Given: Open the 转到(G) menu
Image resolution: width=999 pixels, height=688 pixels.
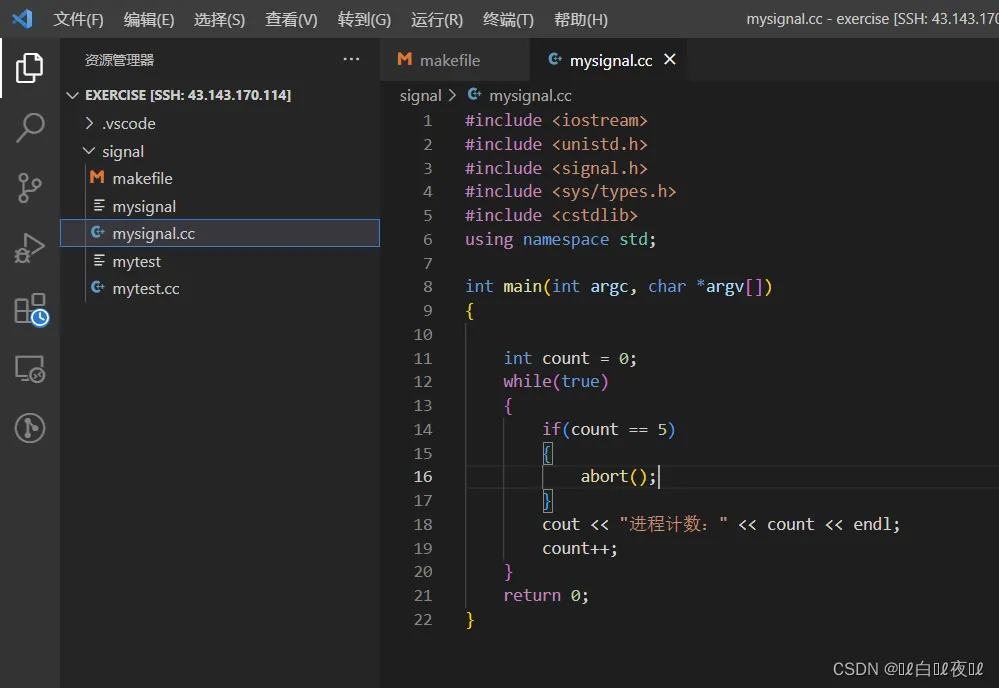Looking at the screenshot, I should point(364,20).
